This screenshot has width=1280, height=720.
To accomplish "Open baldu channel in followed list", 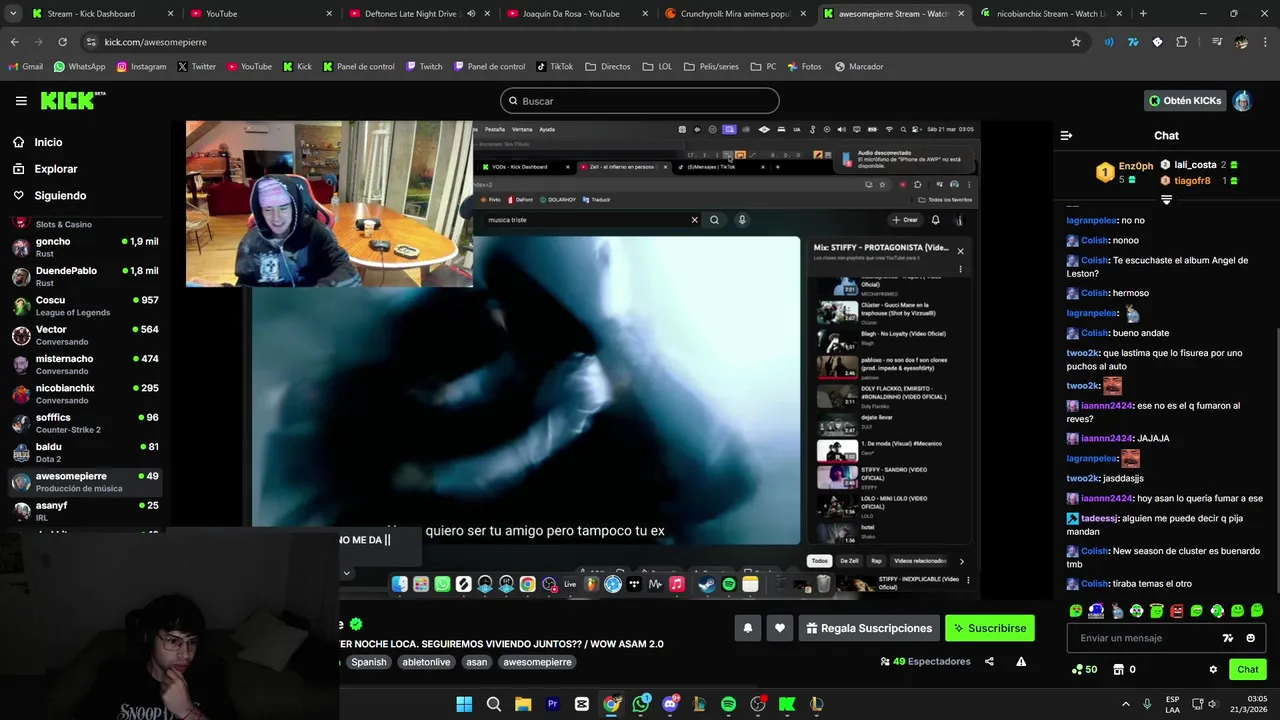I will click(85, 452).
